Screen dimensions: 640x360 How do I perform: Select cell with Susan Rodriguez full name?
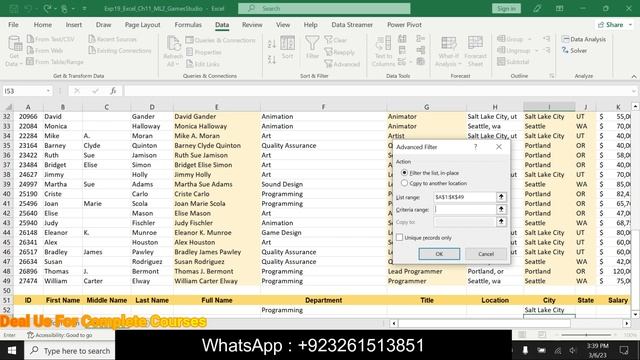216,261
